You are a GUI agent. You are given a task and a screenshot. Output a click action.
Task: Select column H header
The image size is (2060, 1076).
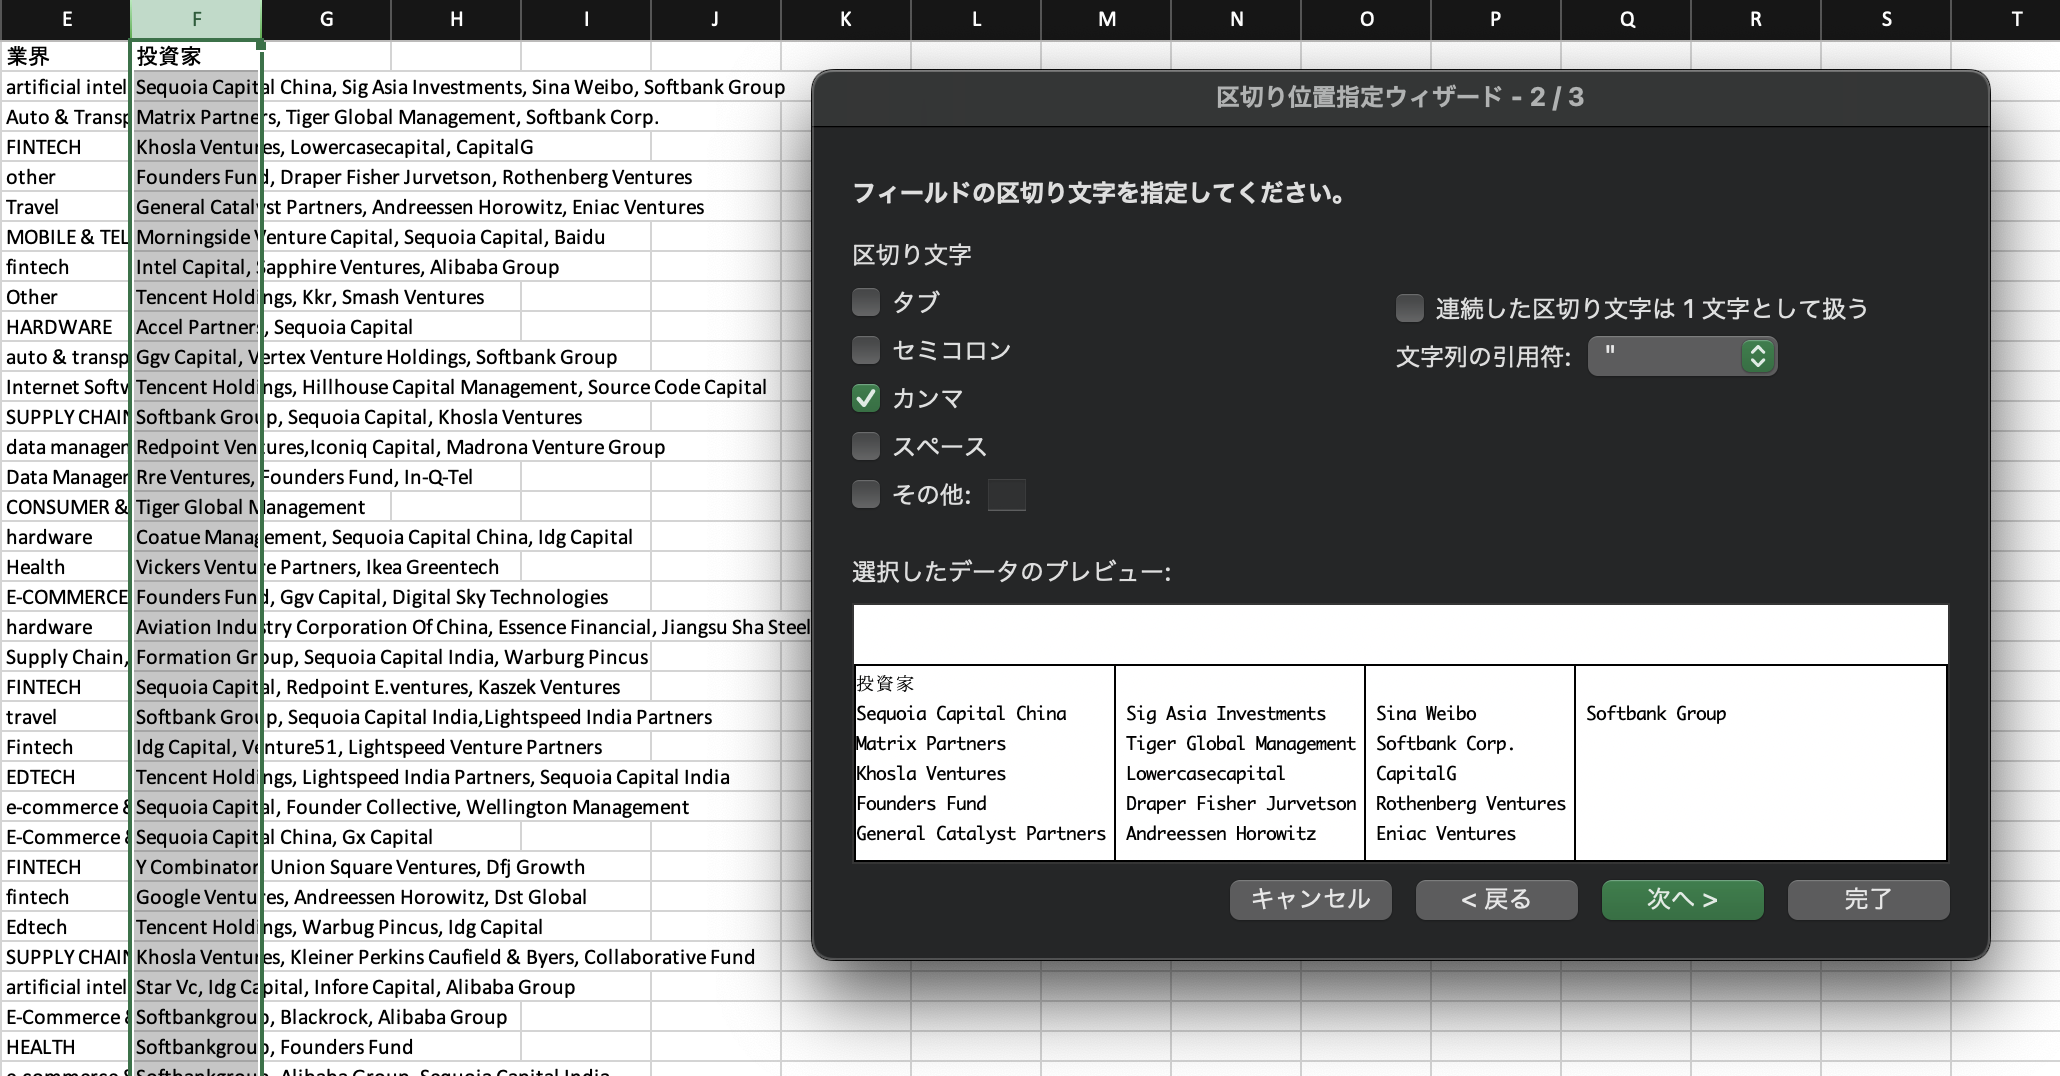pyautogui.click(x=456, y=19)
